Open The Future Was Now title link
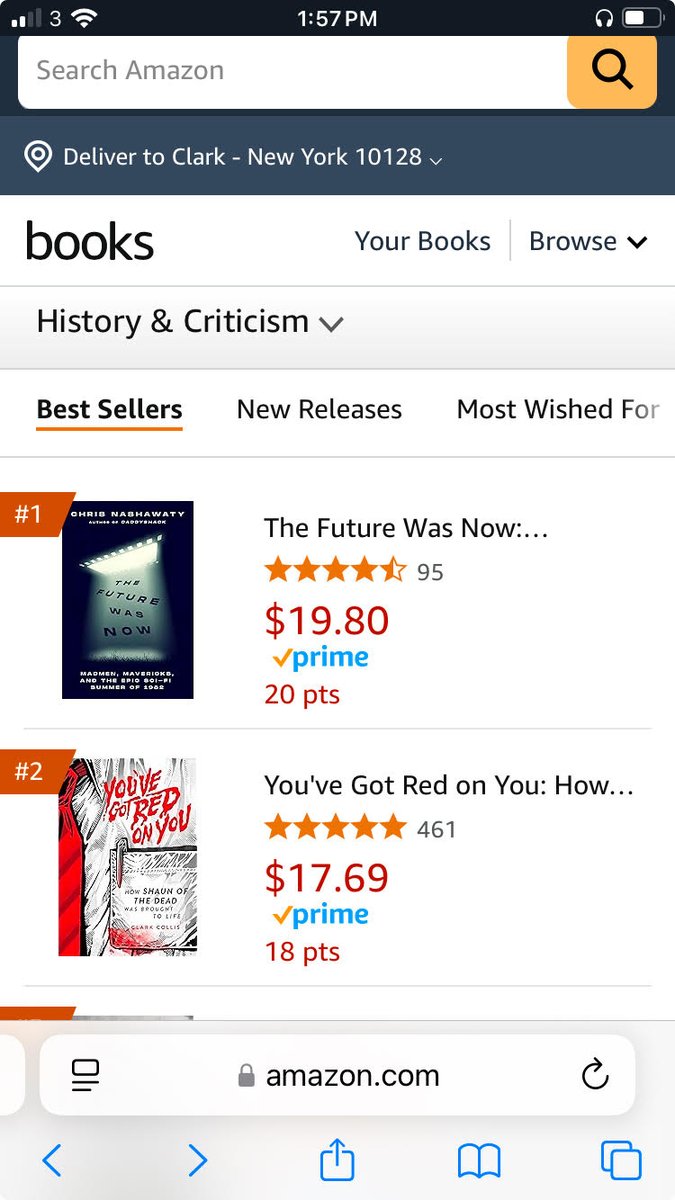675x1200 pixels. tap(406, 528)
